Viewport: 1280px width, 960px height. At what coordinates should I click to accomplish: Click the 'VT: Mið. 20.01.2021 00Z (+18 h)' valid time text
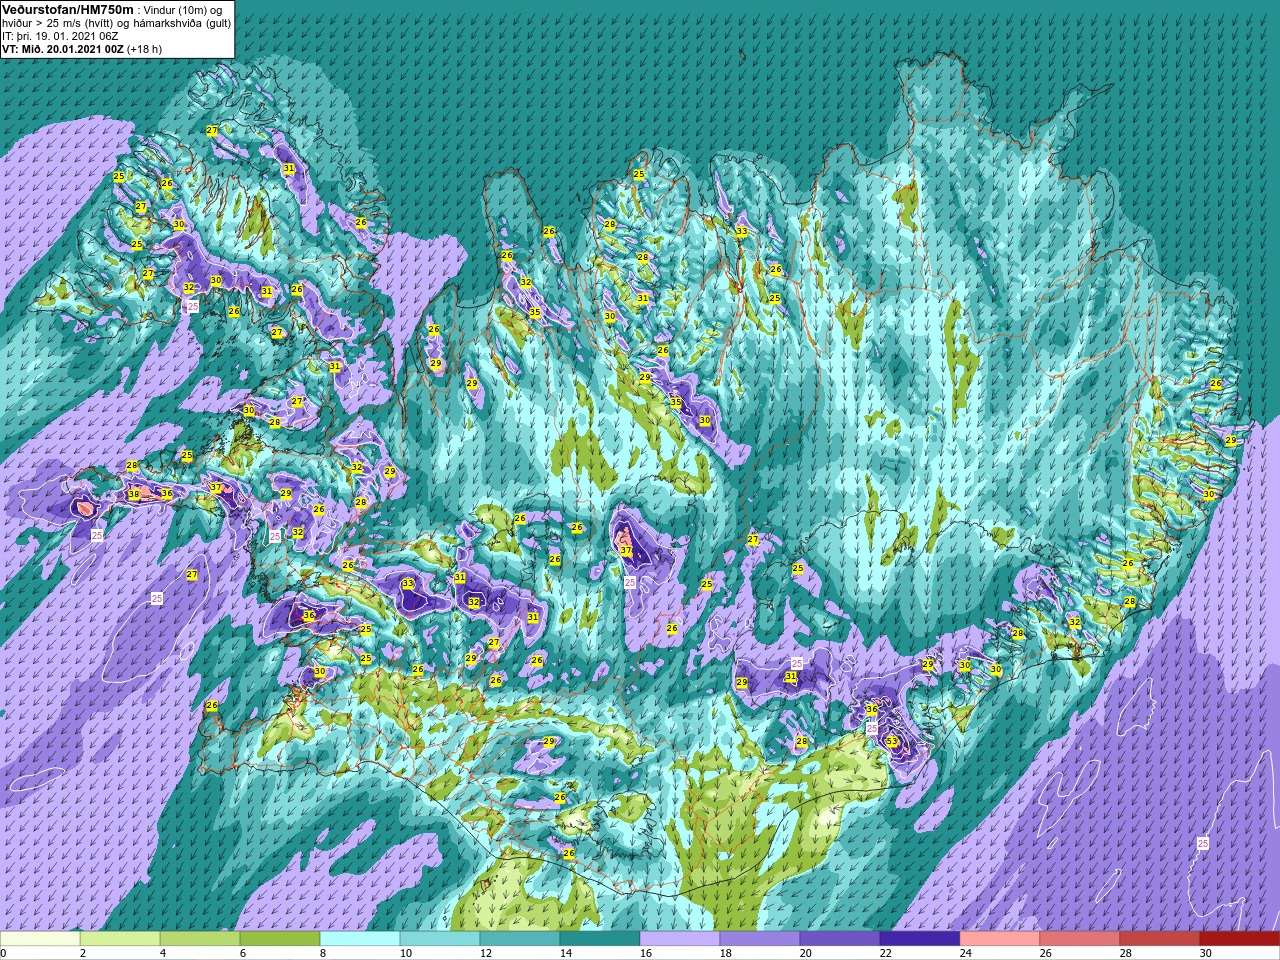pyautogui.click(x=82, y=48)
